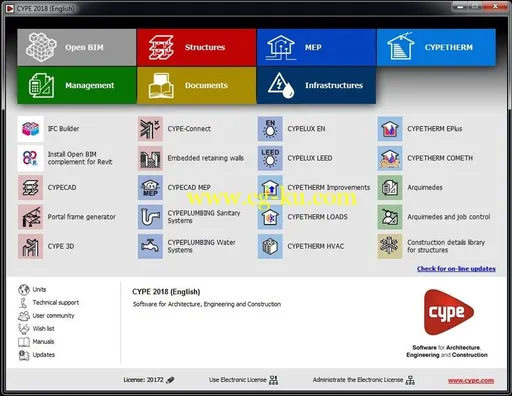Launch the CYPELUX EN bulb icon
Viewport: 512px width, 396px height.
click(x=270, y=129)
